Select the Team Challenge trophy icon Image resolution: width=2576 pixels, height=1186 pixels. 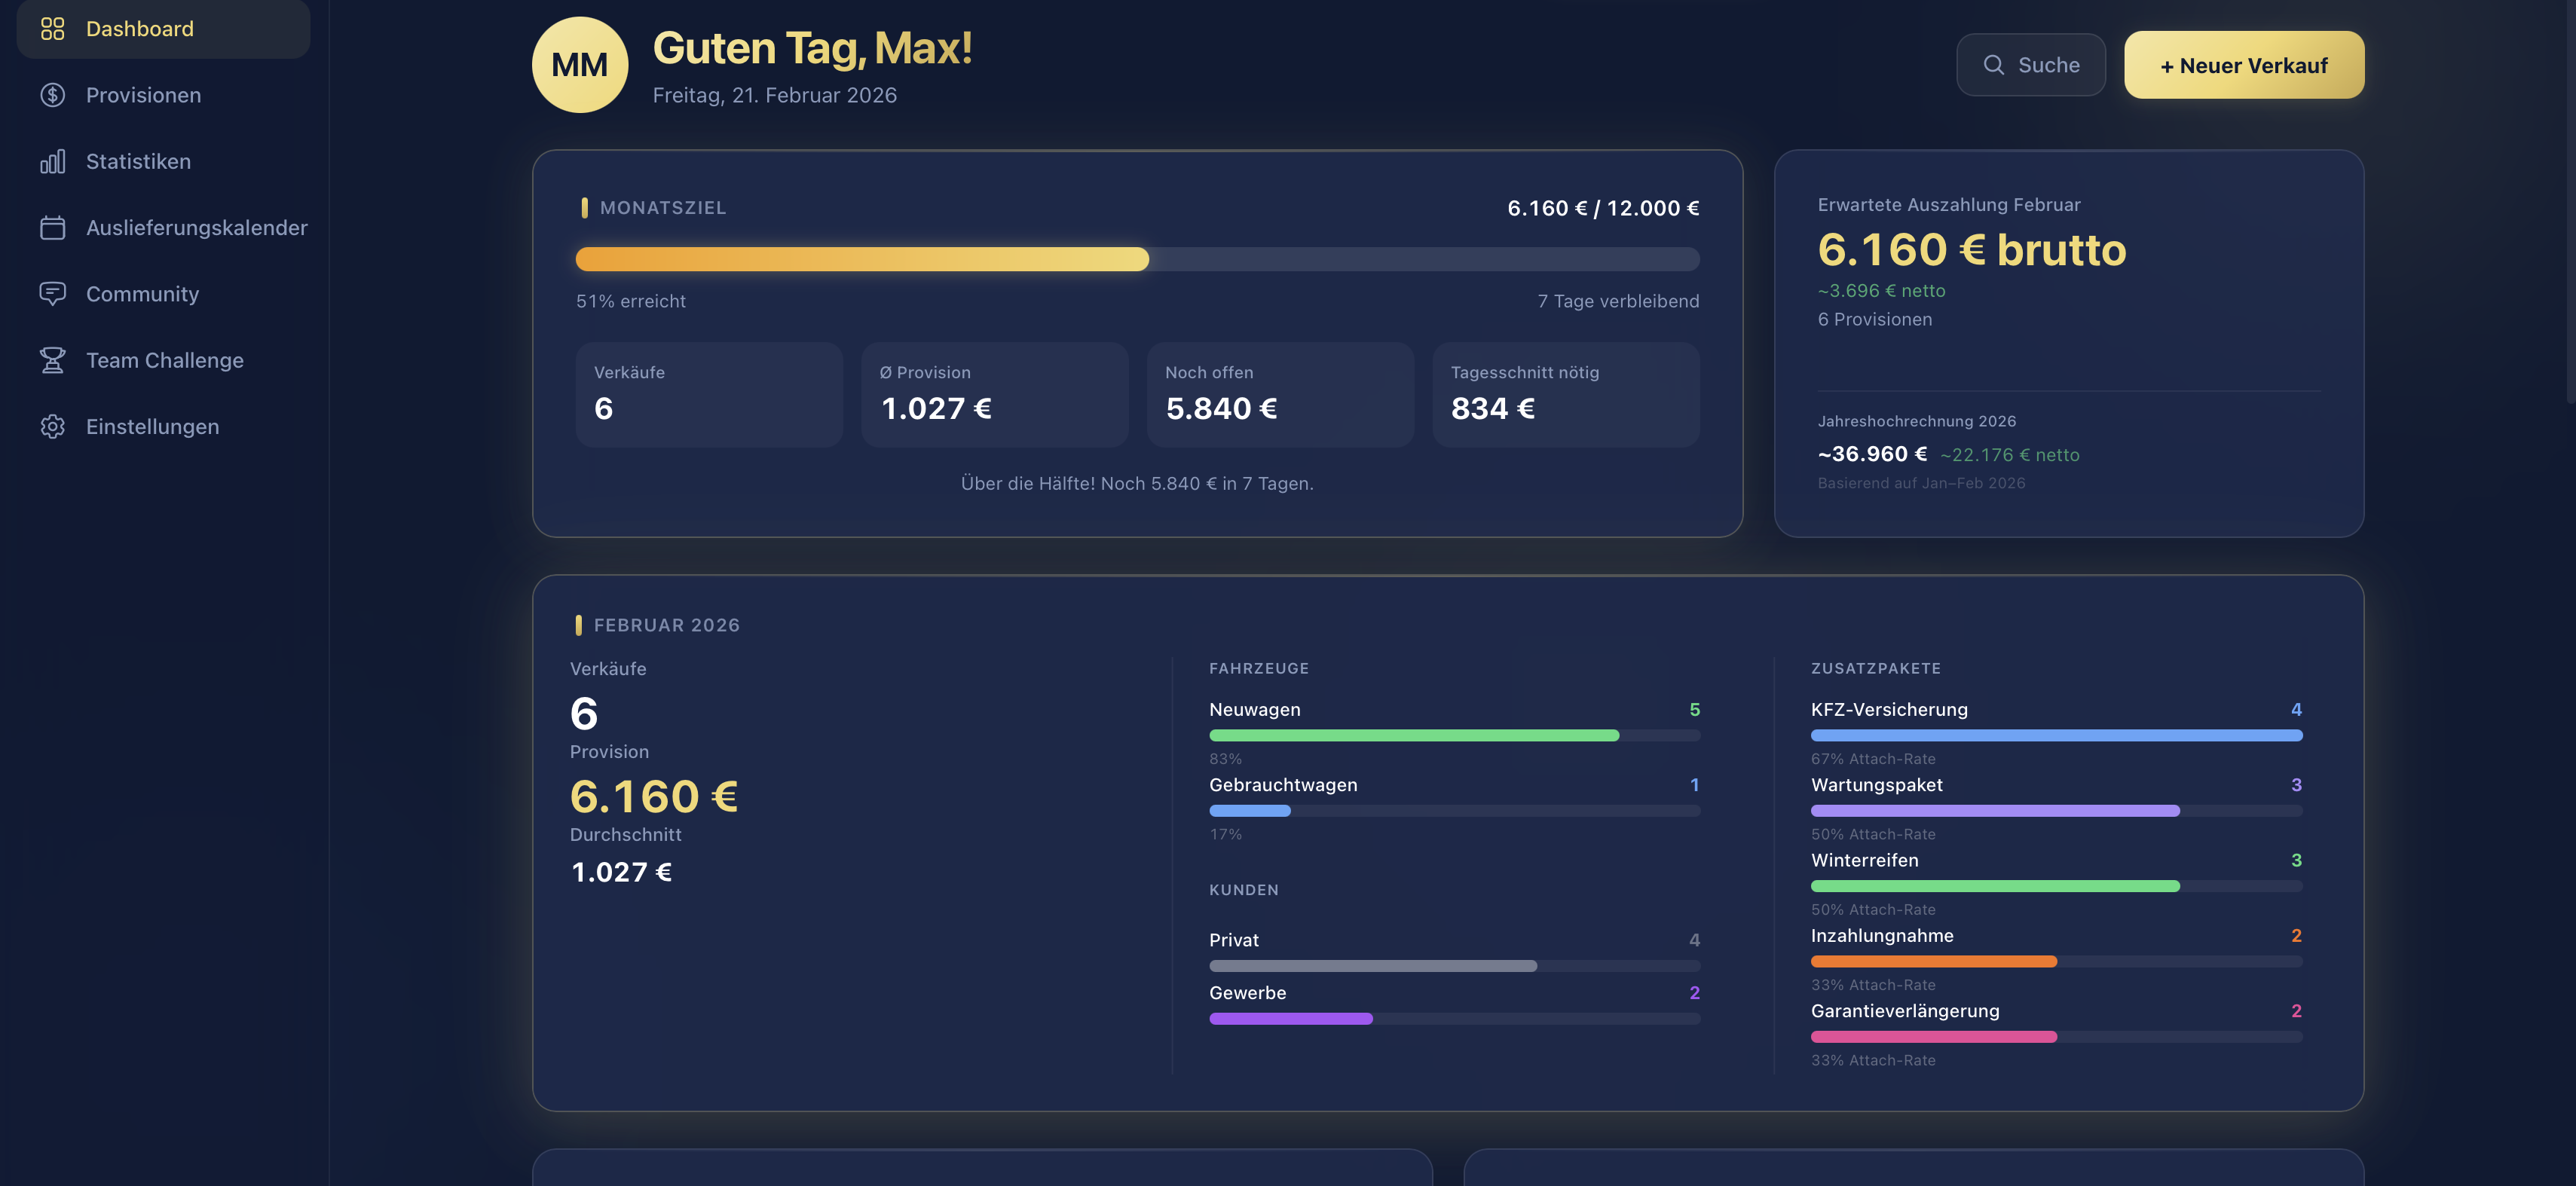pos(52,360)
